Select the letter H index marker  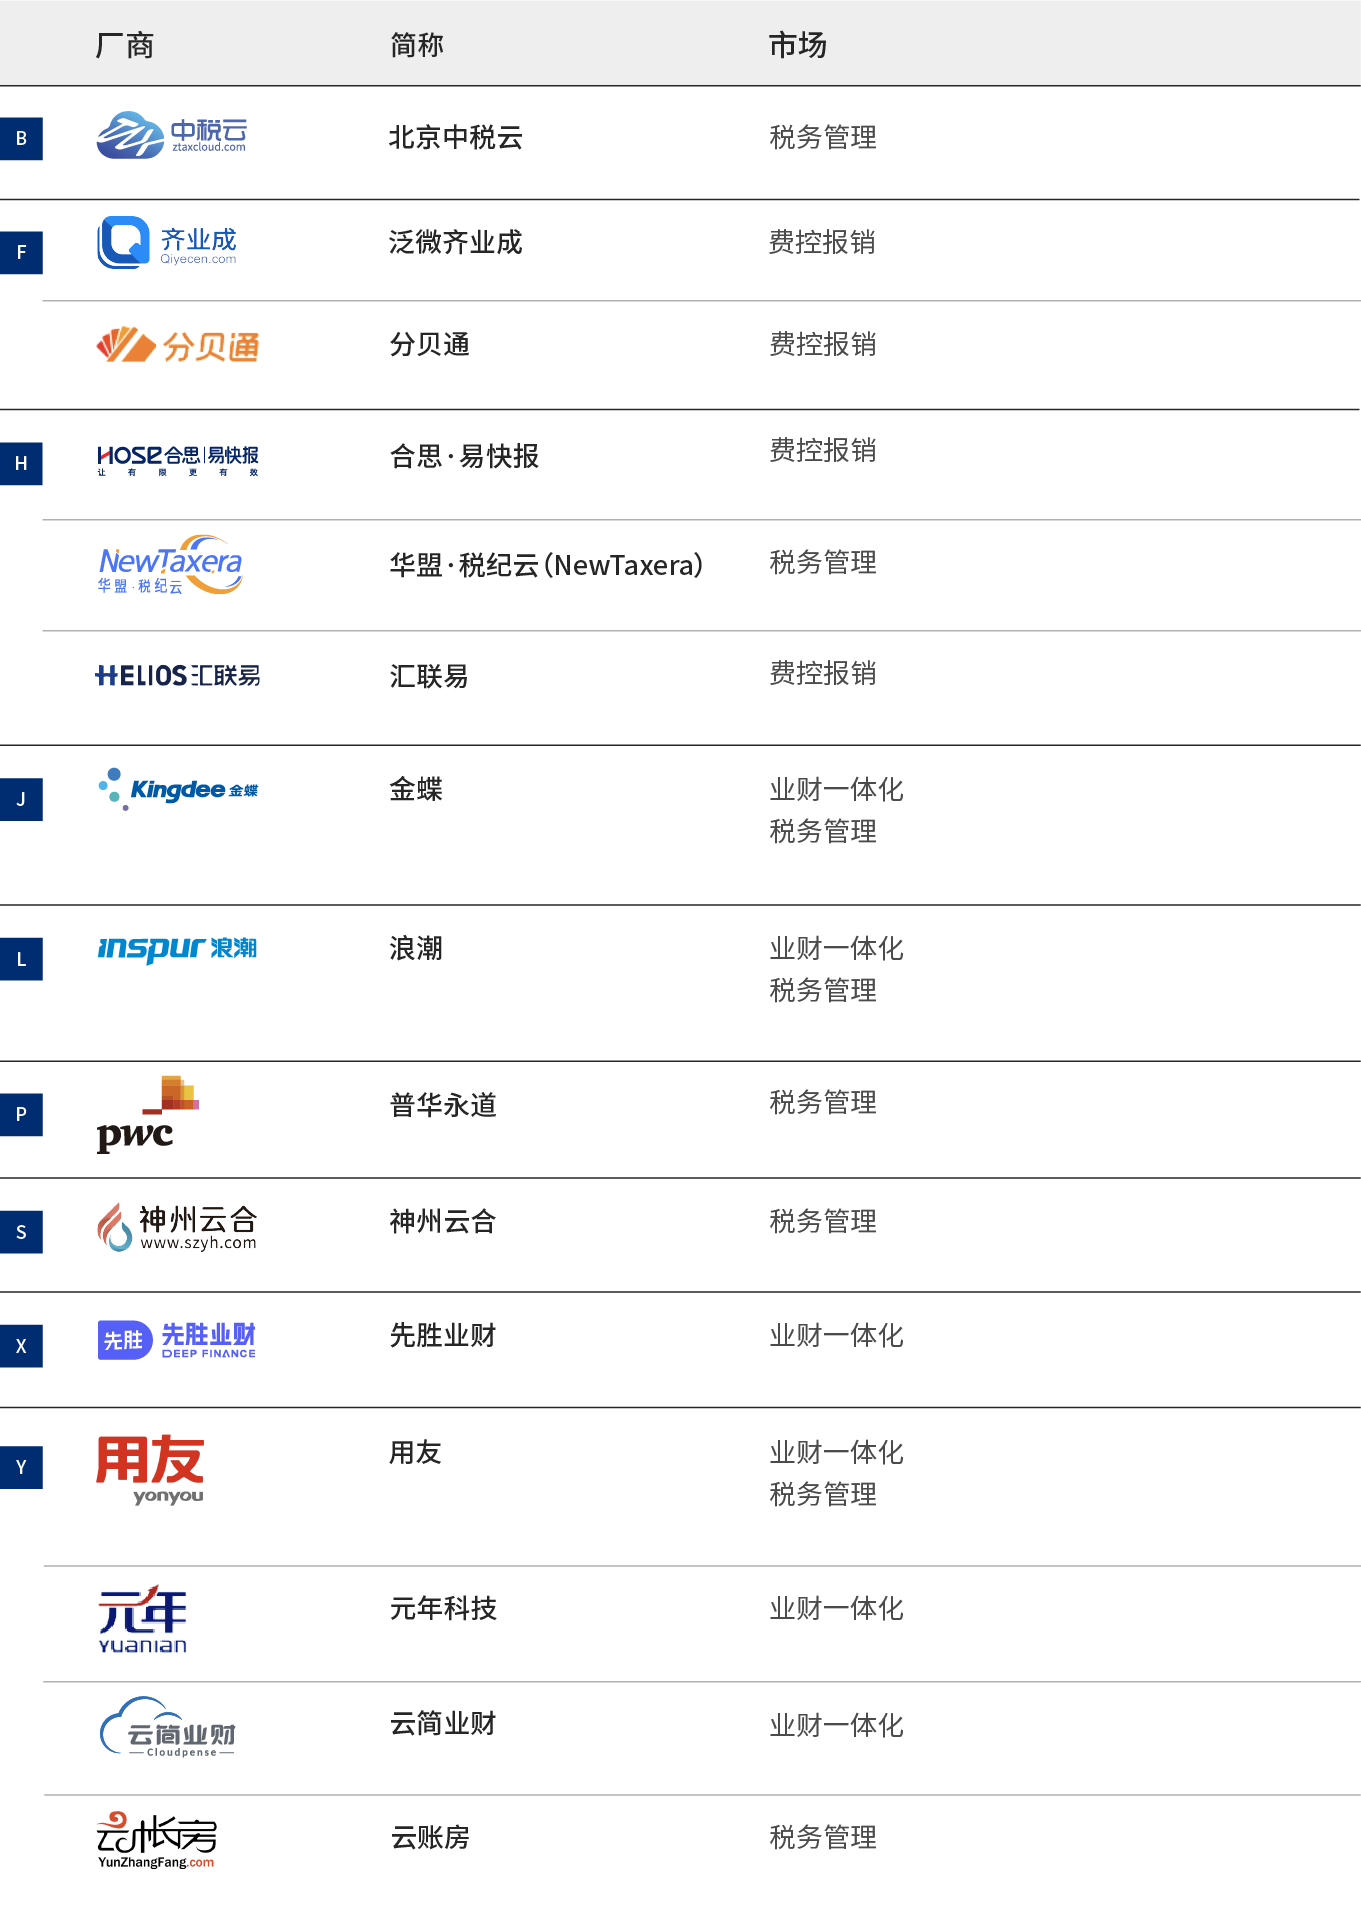point(21,464)
